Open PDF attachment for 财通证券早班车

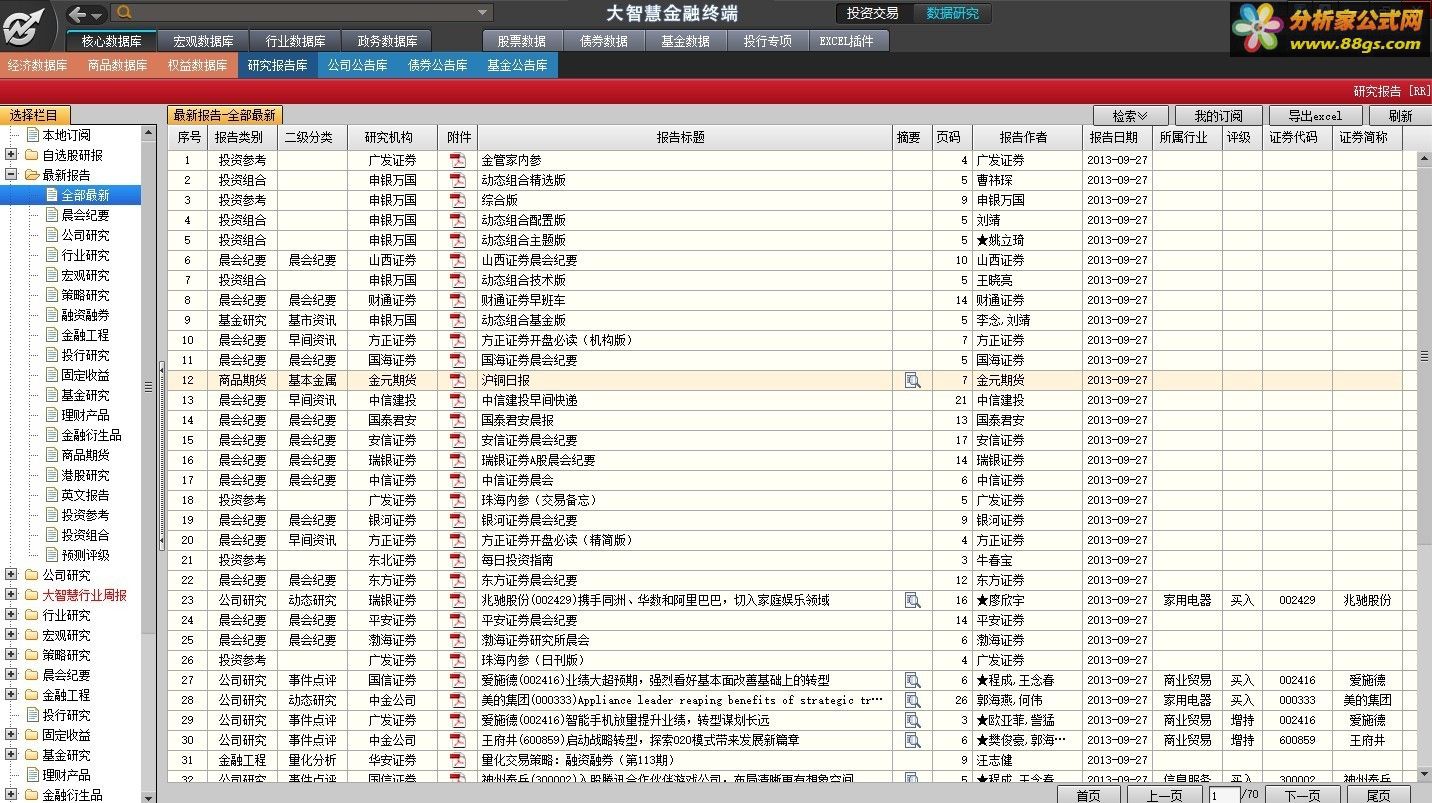pyautogui.click(x=458, y=300)
